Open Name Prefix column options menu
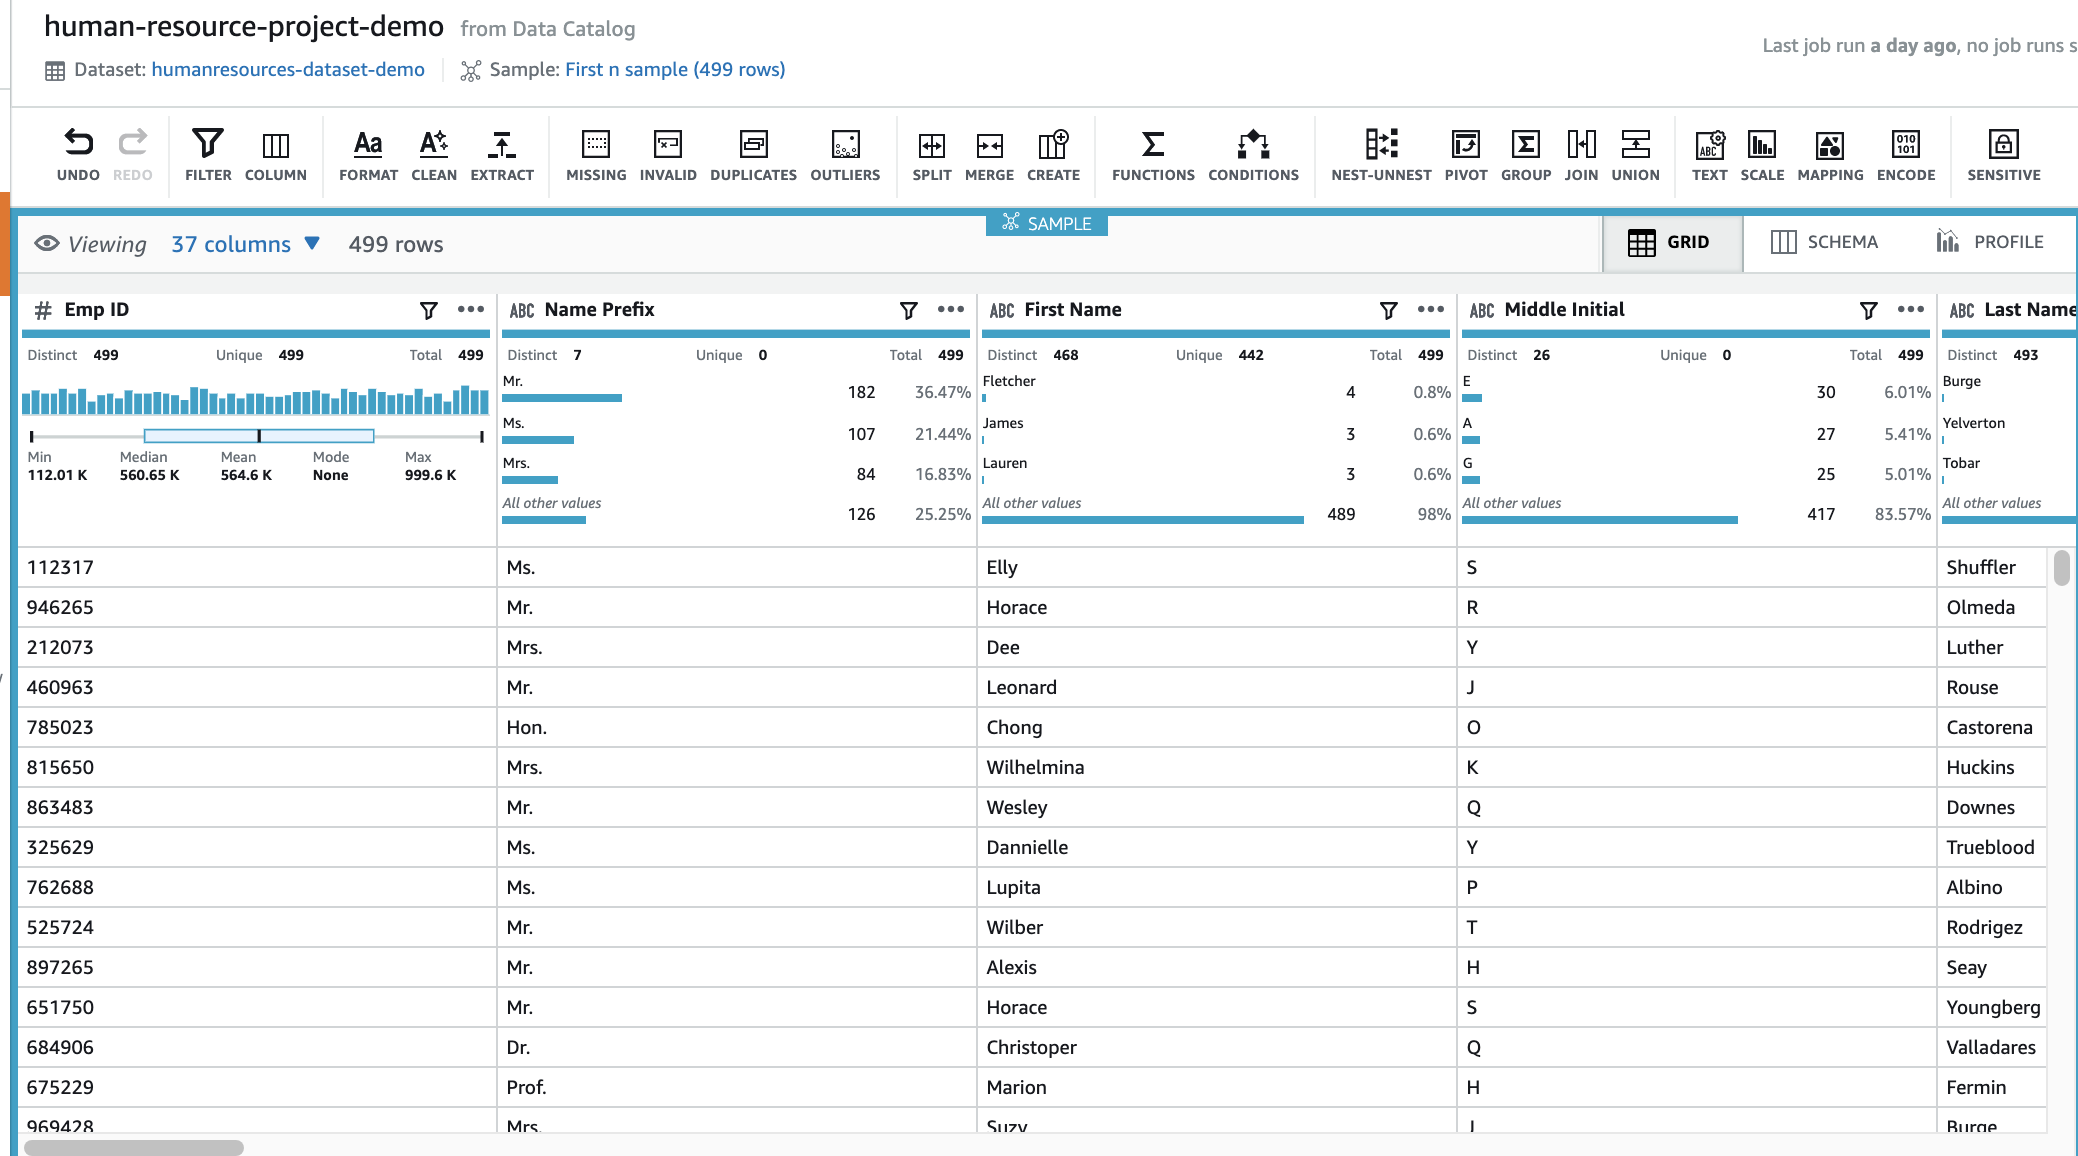This screenshot has width=2078, height=1156. click(x=950, y=310)
